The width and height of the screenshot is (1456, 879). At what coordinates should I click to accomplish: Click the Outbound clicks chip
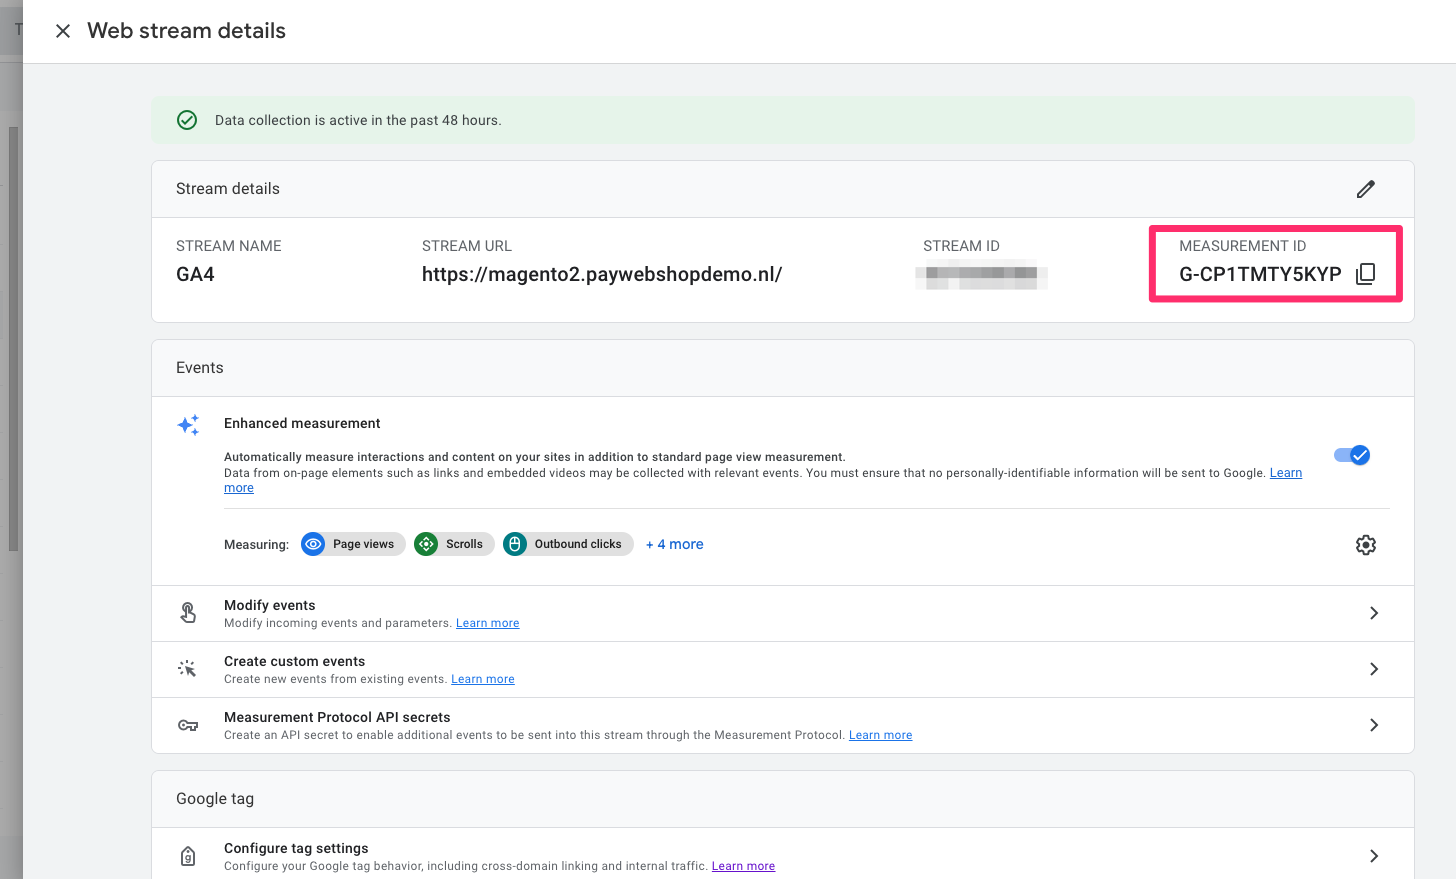[x=568, y=544]
